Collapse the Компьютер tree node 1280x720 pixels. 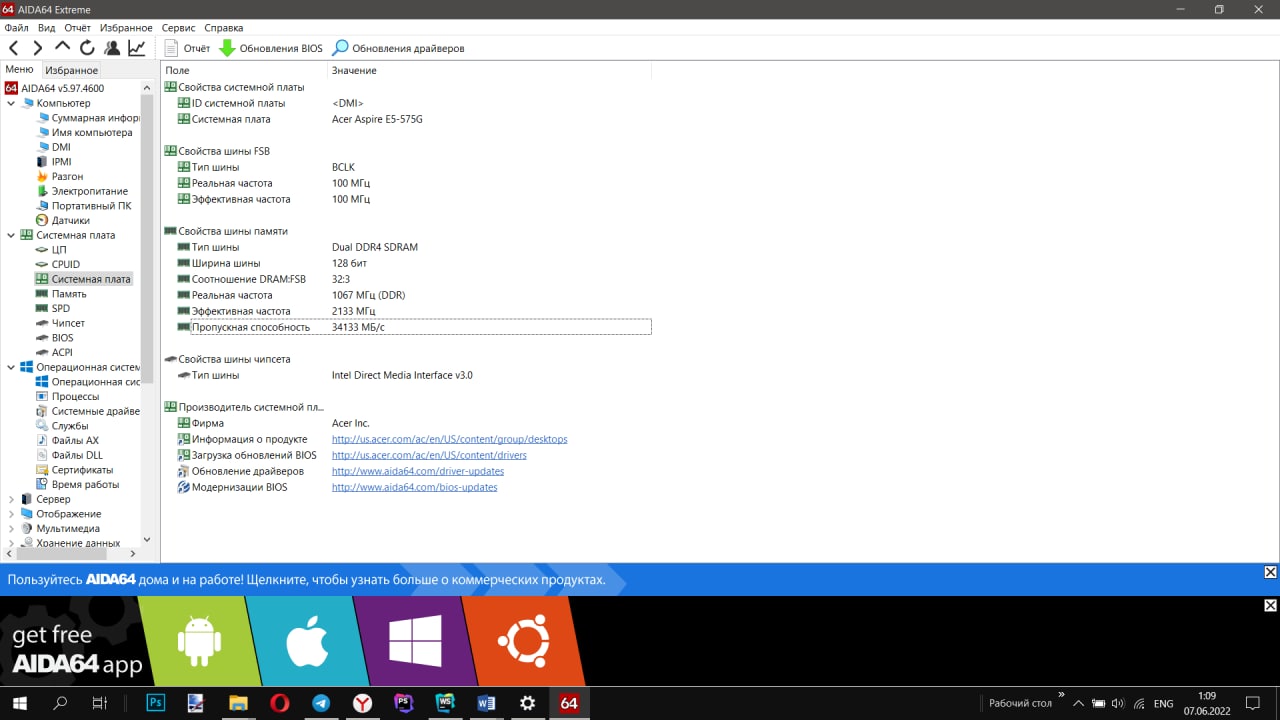pos(11,103)
